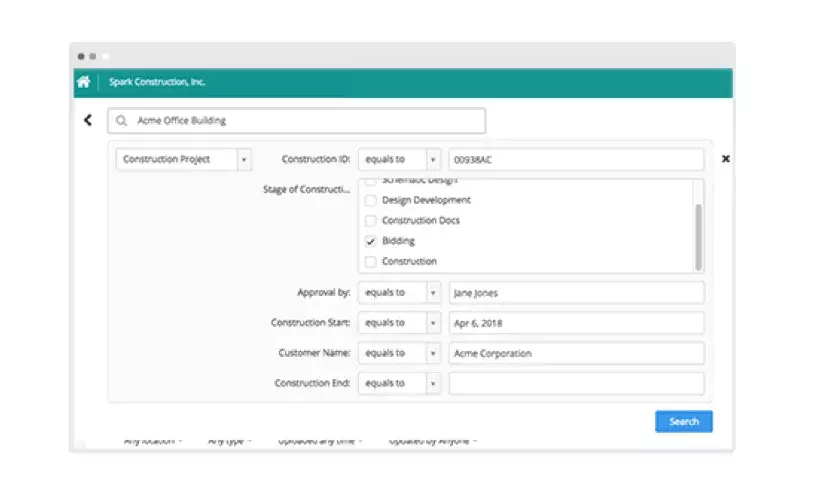Edit the Construction ID value 00938AC
Screen dimensions: 832x500
click(x=576, y=159)
